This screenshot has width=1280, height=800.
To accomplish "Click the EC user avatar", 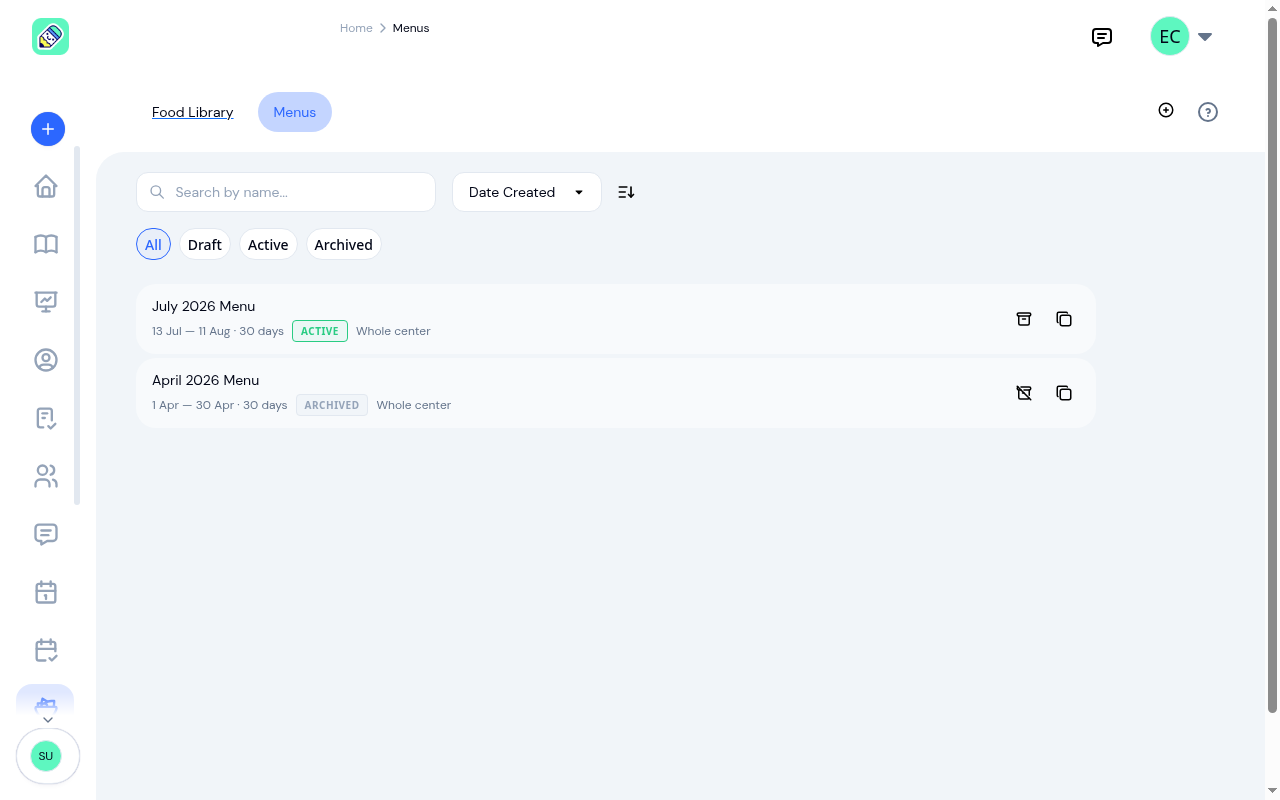I will (x=1170, y=37).
